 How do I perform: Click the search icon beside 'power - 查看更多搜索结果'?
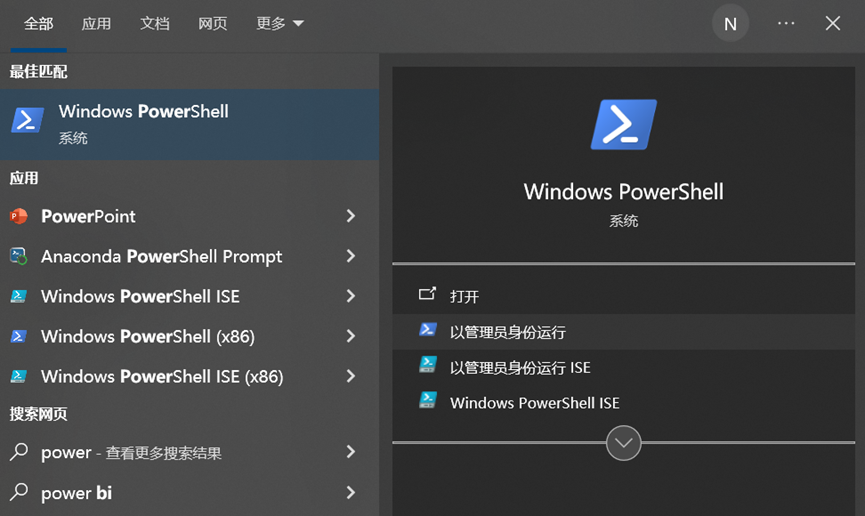pyautogui.click(x=19, y=452)
